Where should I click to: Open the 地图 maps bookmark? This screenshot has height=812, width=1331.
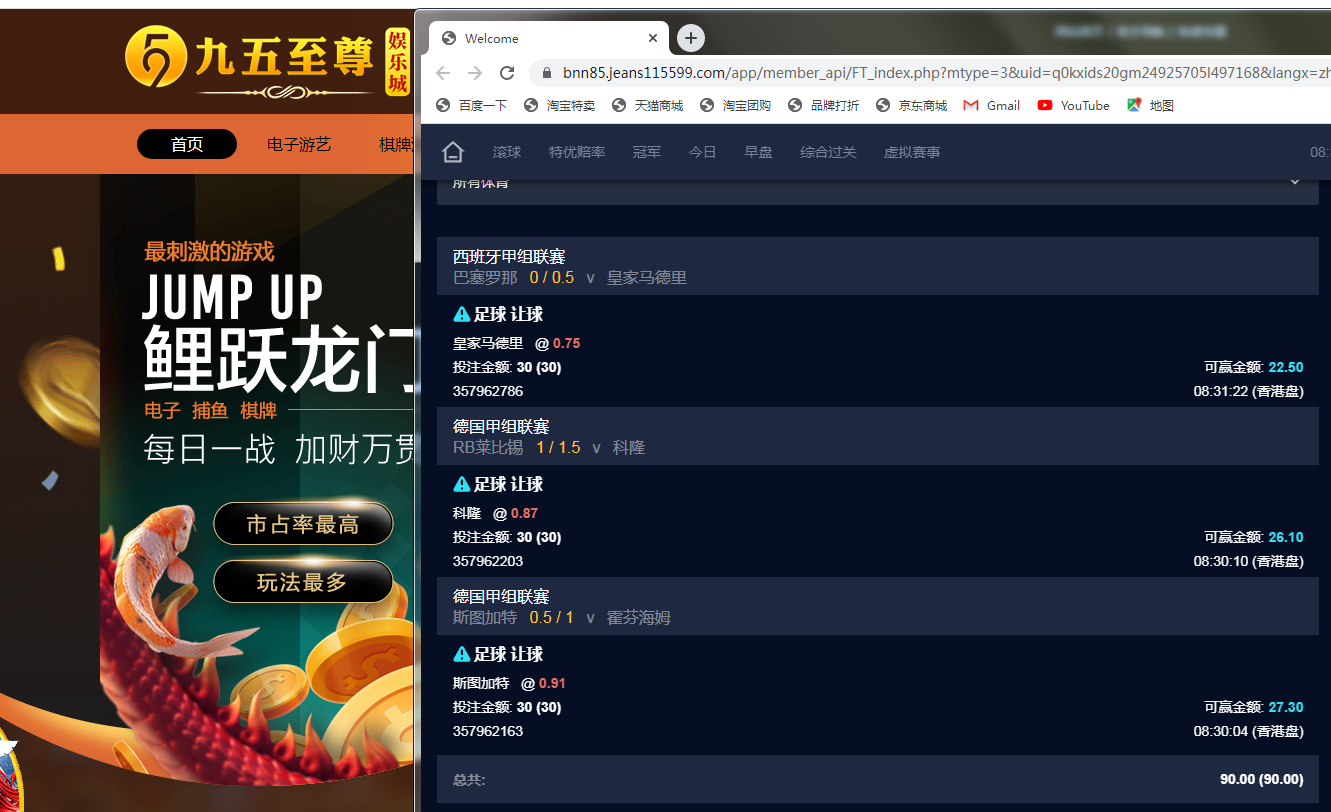1151,105
